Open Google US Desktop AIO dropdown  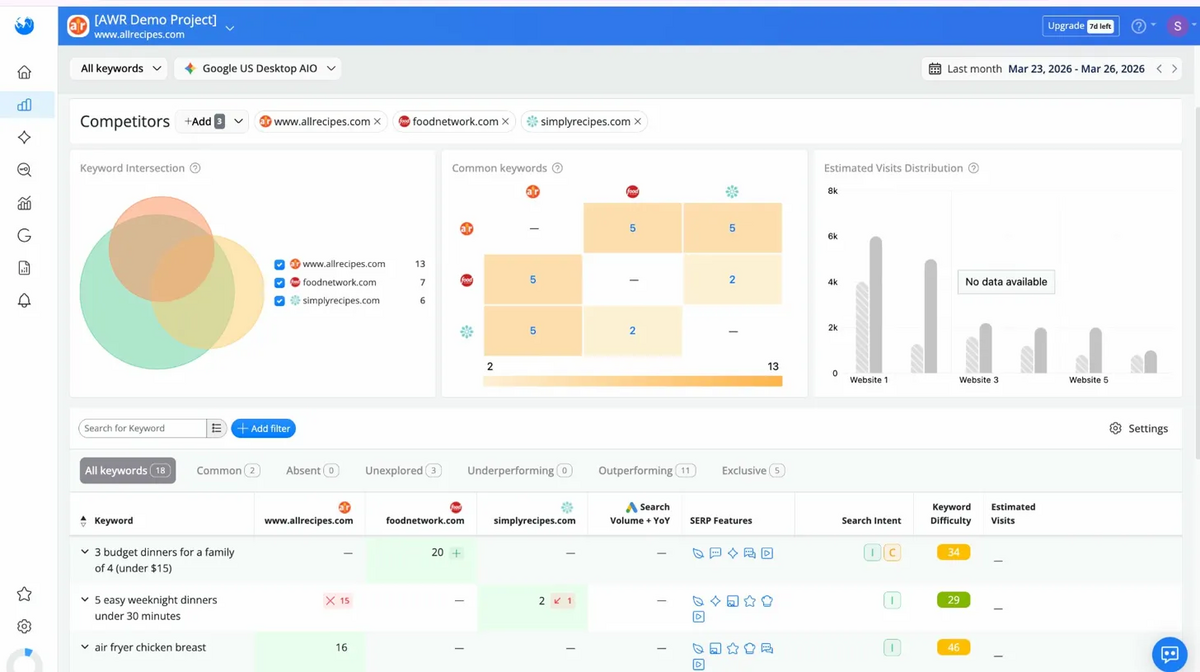pyautogui.click(x=258, y=68)
